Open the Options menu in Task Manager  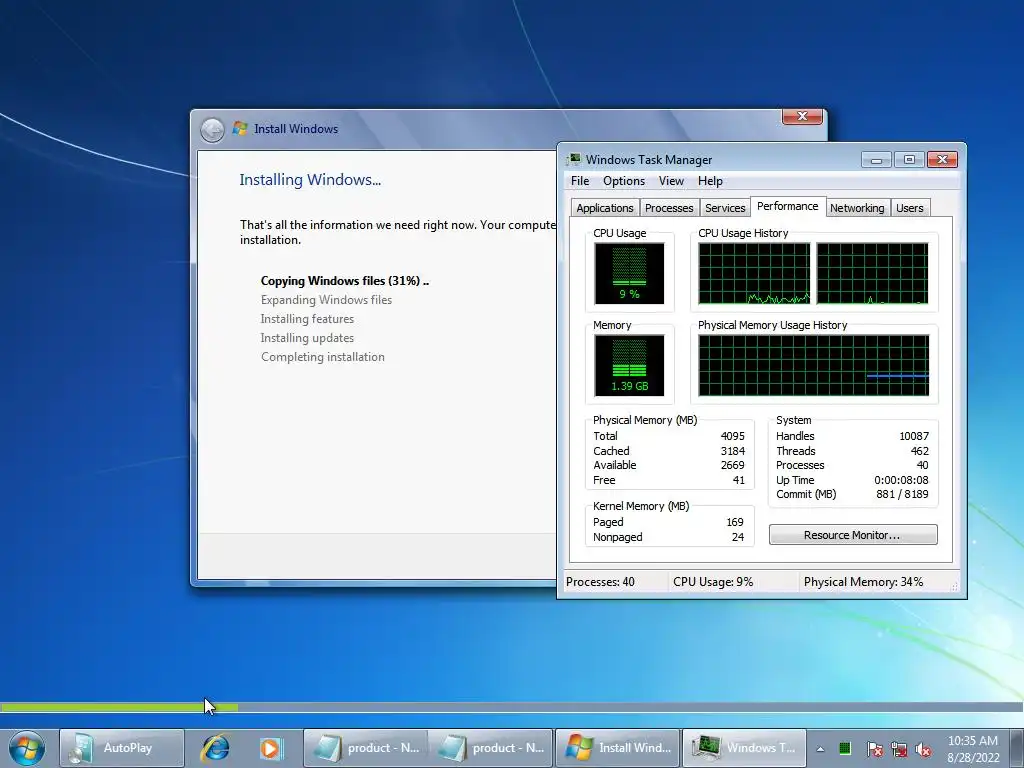click(624, 181)
